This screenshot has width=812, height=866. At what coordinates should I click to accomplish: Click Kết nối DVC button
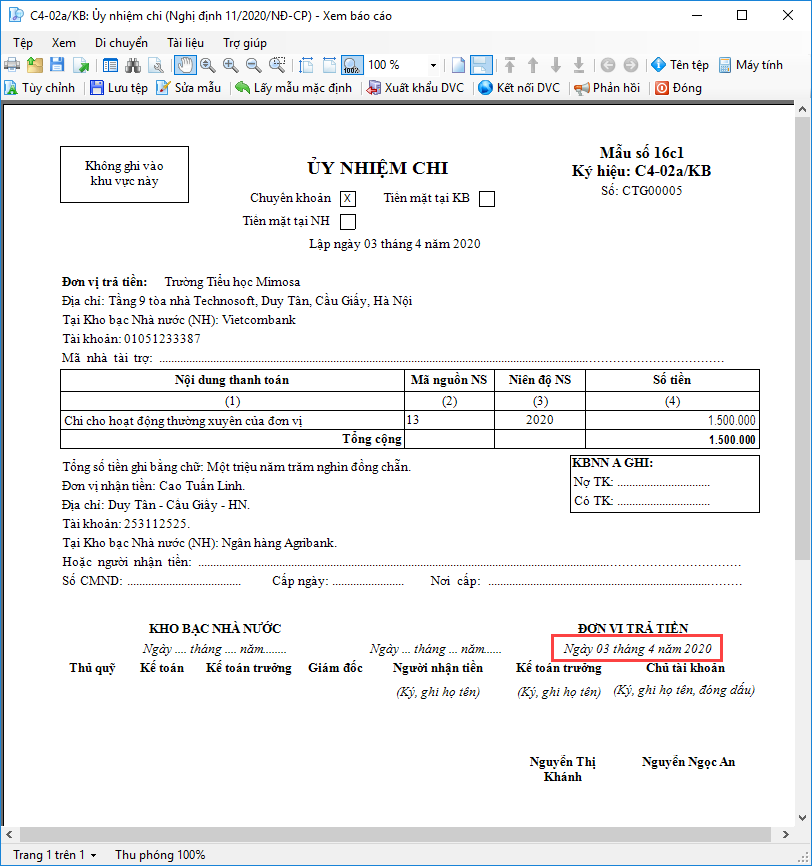point(519,88)
